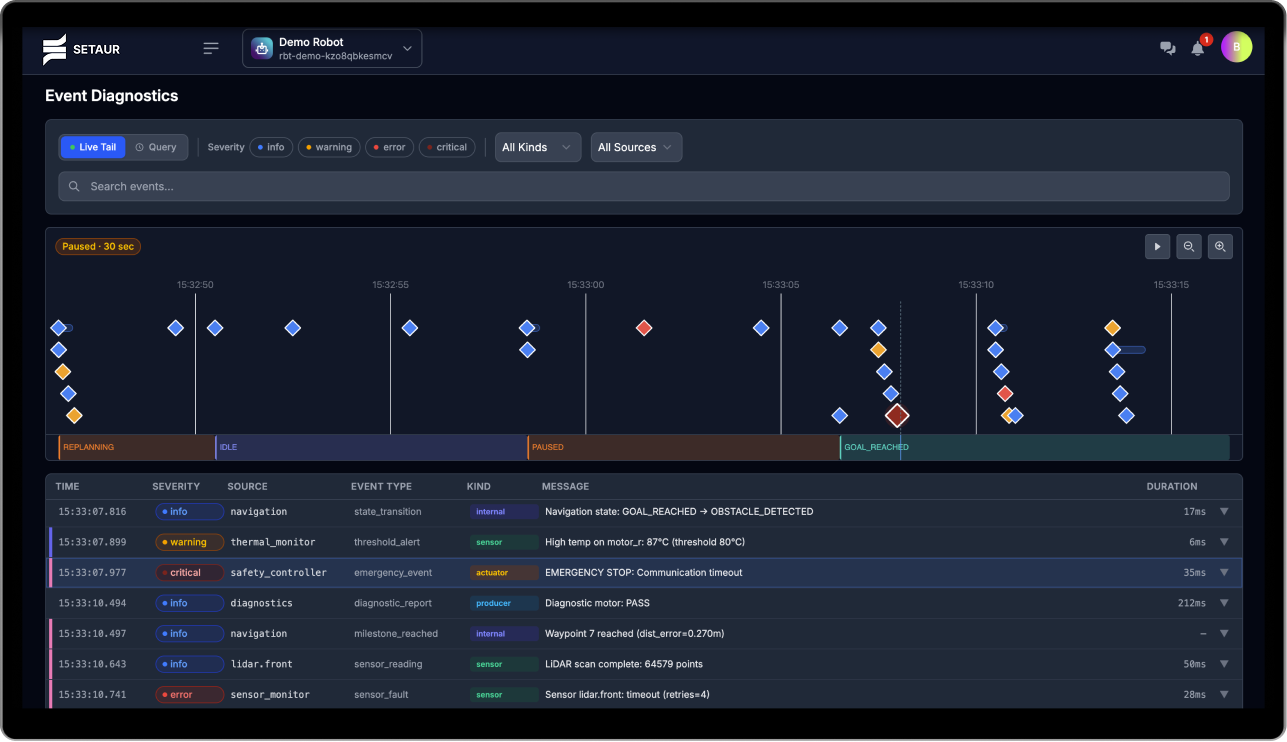Toggle the warning severity filter

tap(329, 147)
